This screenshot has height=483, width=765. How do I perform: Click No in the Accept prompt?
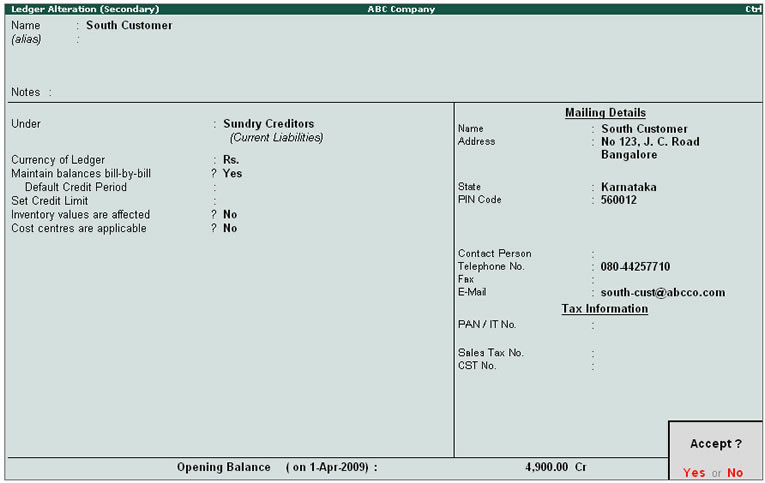735,472
